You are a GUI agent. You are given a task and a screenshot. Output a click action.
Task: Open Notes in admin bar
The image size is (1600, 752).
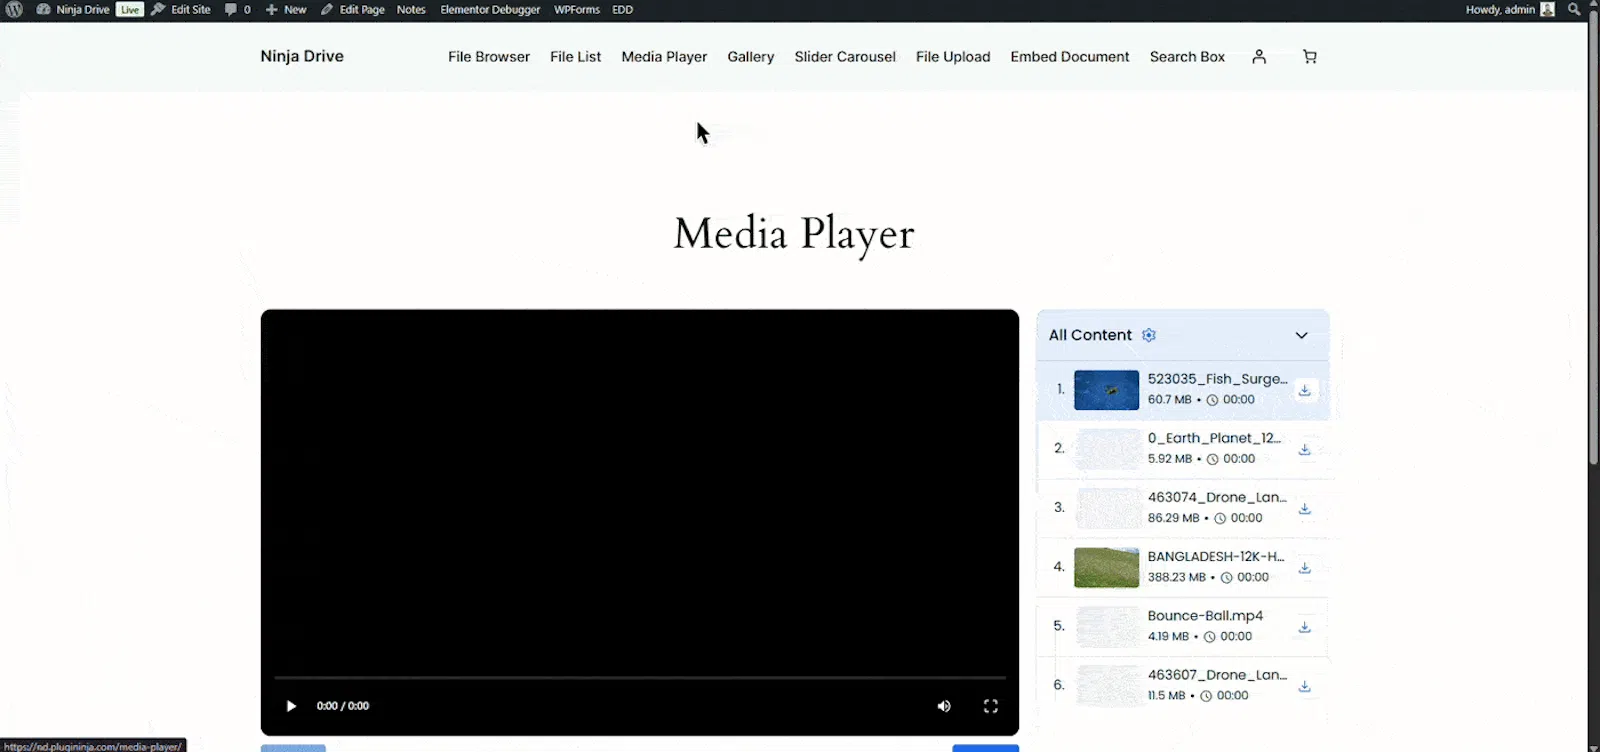[x=411, y=10]
